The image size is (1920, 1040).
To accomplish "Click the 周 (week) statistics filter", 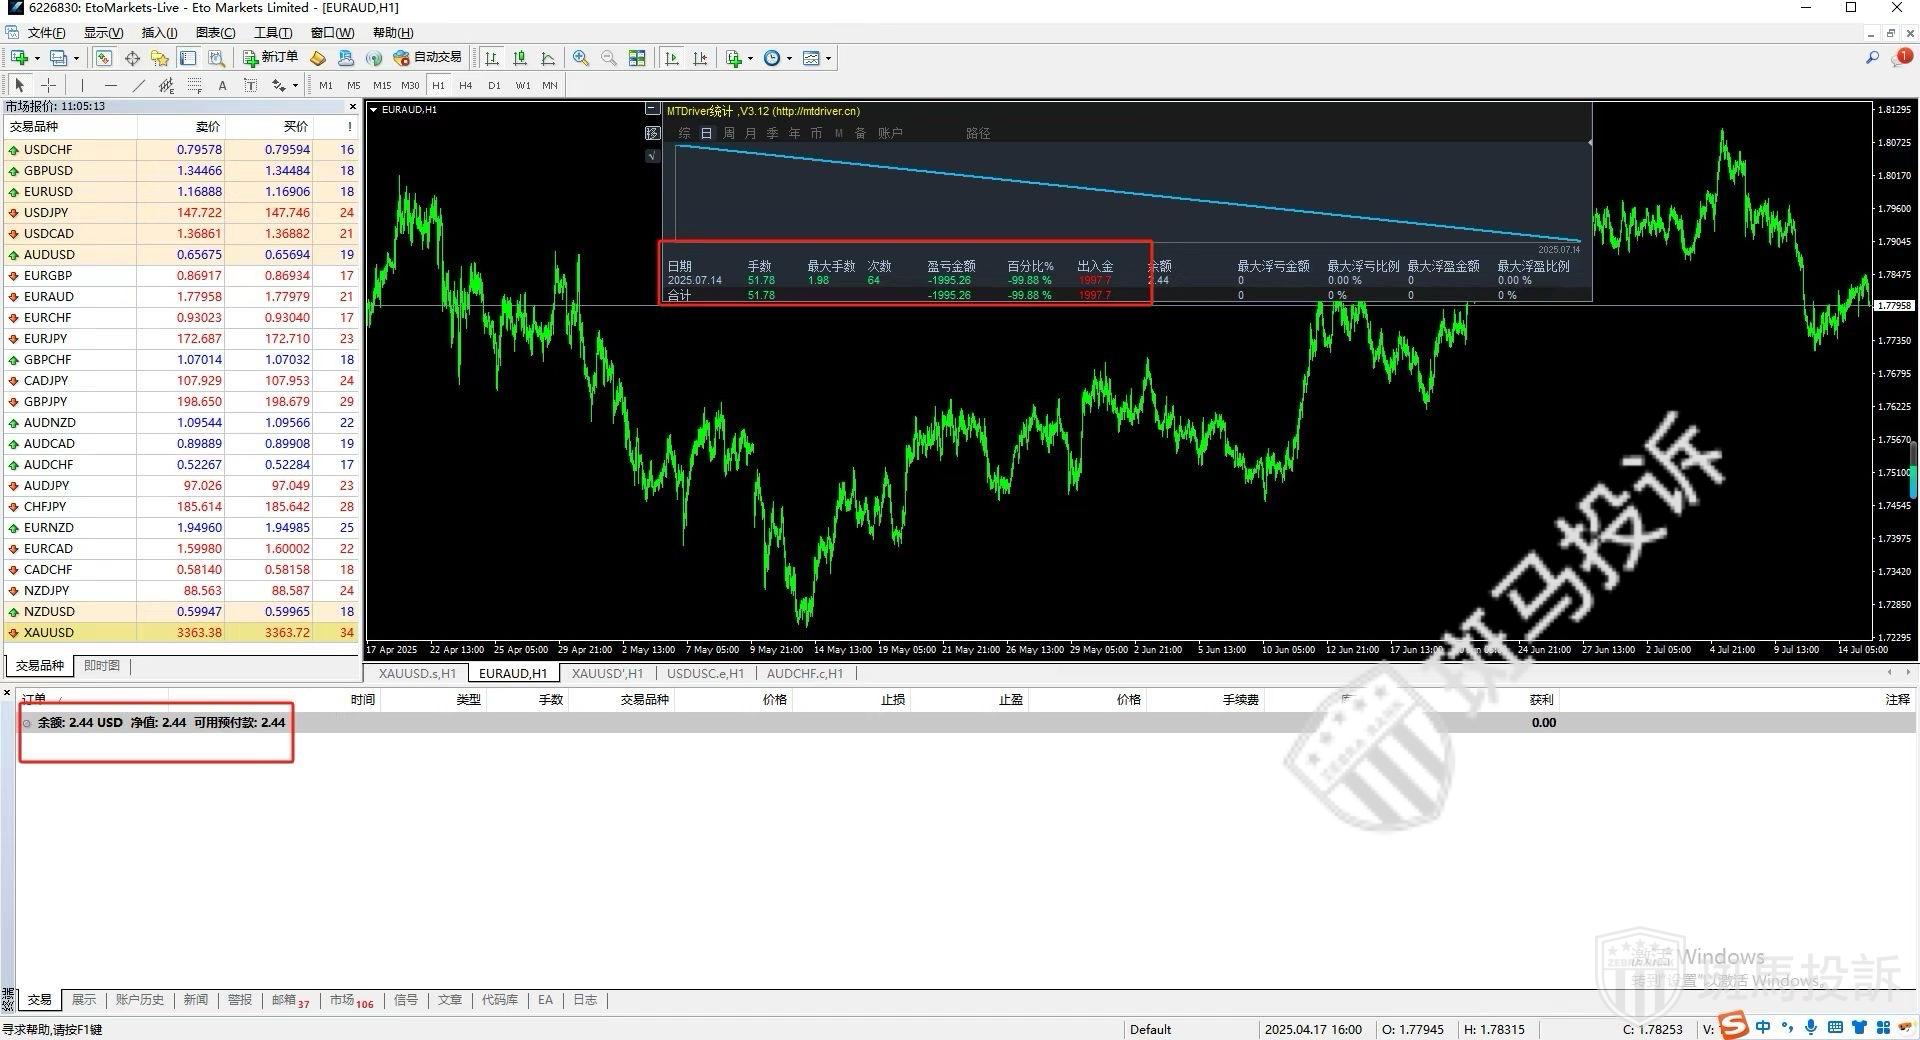I will click(729, 133).
